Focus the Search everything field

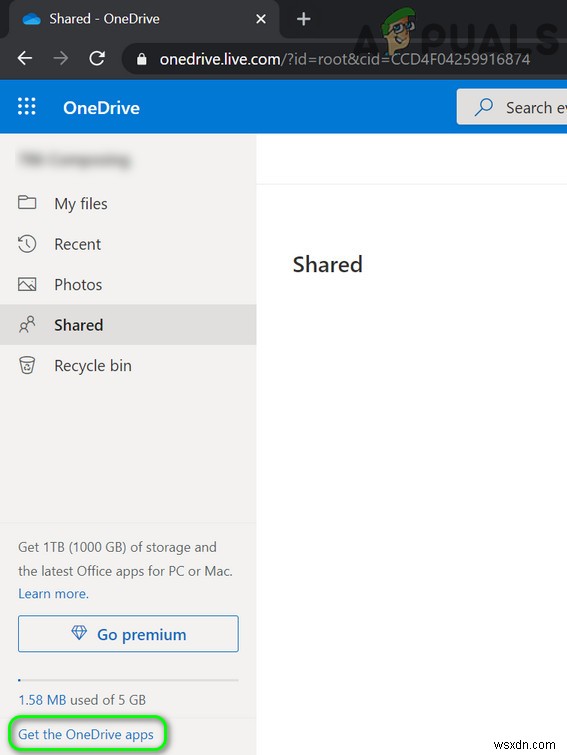(x=512, y=107)
